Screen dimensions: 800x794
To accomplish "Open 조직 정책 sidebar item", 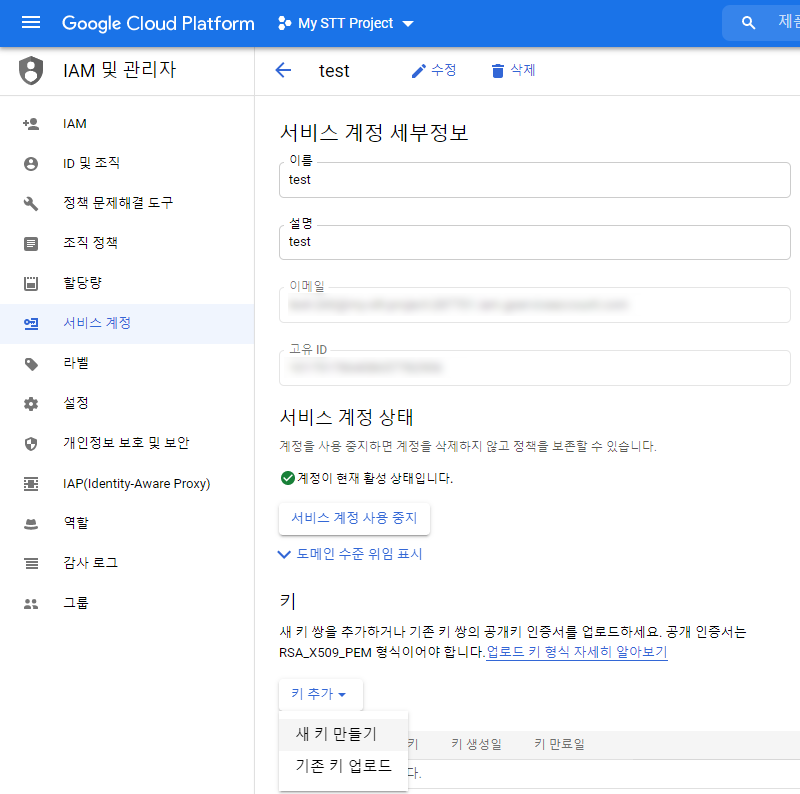I will pos(128,243).
